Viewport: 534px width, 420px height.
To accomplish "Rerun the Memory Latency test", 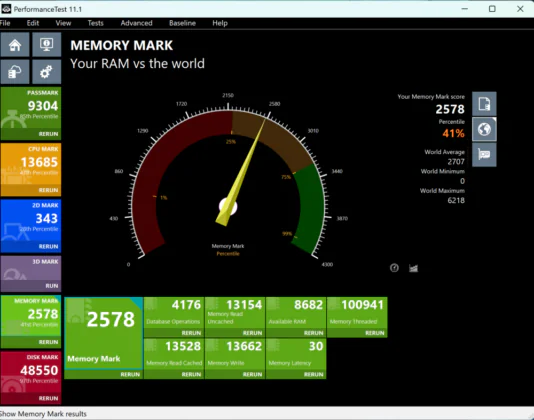I will [313, 374].
